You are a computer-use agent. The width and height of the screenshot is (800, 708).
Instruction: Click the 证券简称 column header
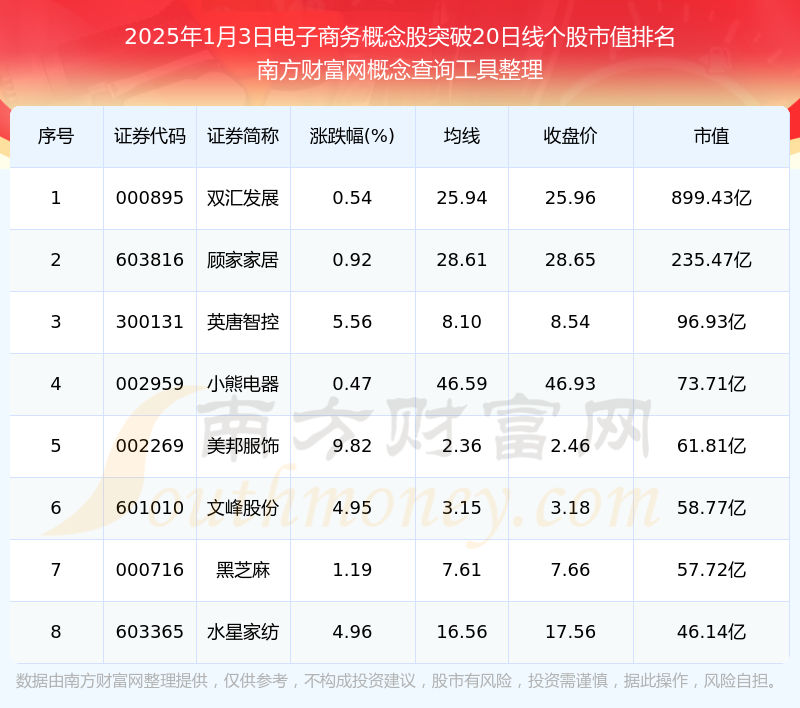click(x=243, y=136)
